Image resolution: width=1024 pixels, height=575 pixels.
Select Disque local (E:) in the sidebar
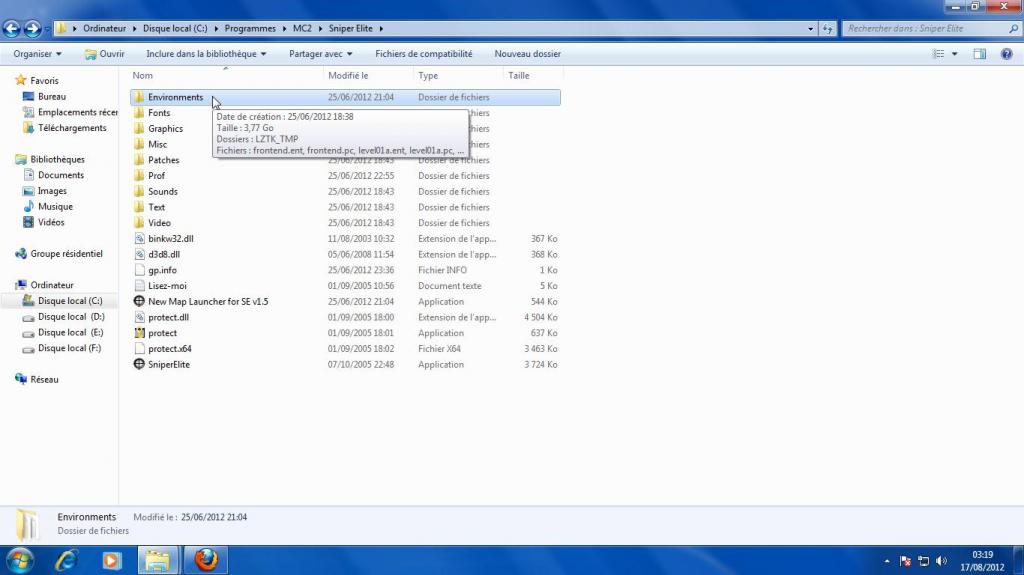(x=71, y=332)
